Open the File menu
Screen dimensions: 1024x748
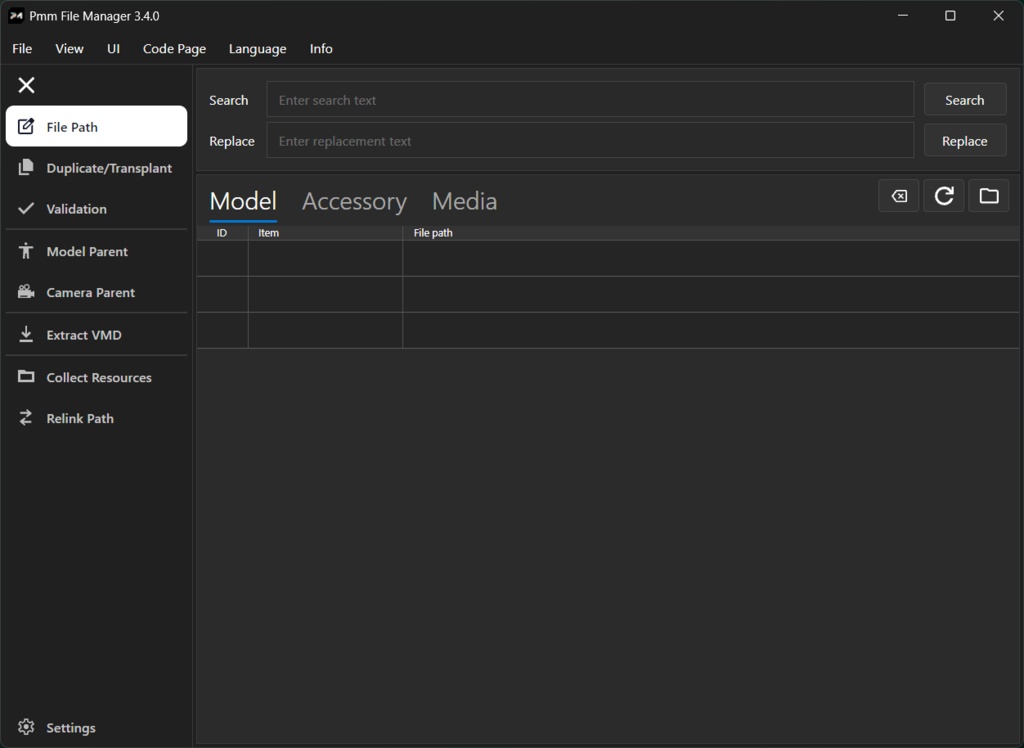pyautogui.click(x=22, y=49)
